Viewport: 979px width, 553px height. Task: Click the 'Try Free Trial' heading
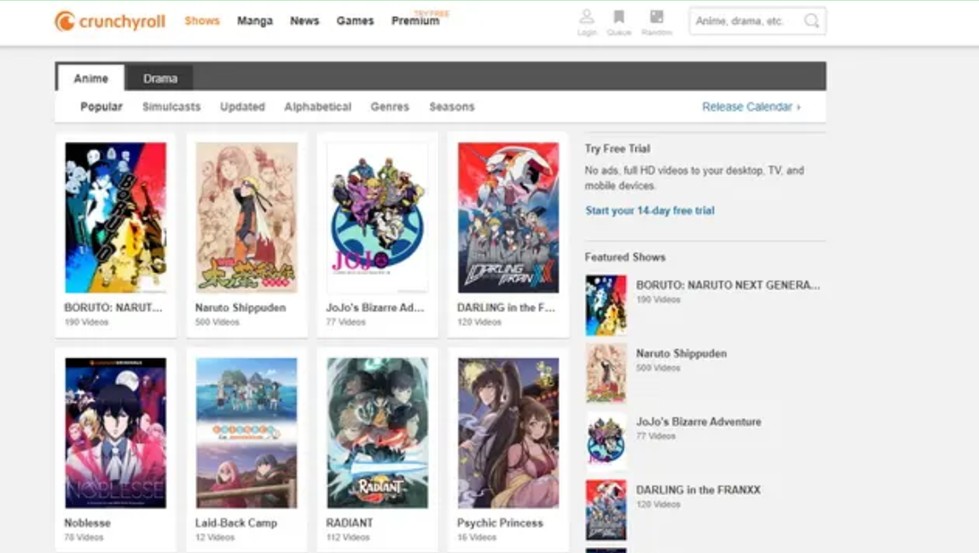pyautogui.click(x=617, y=149)
